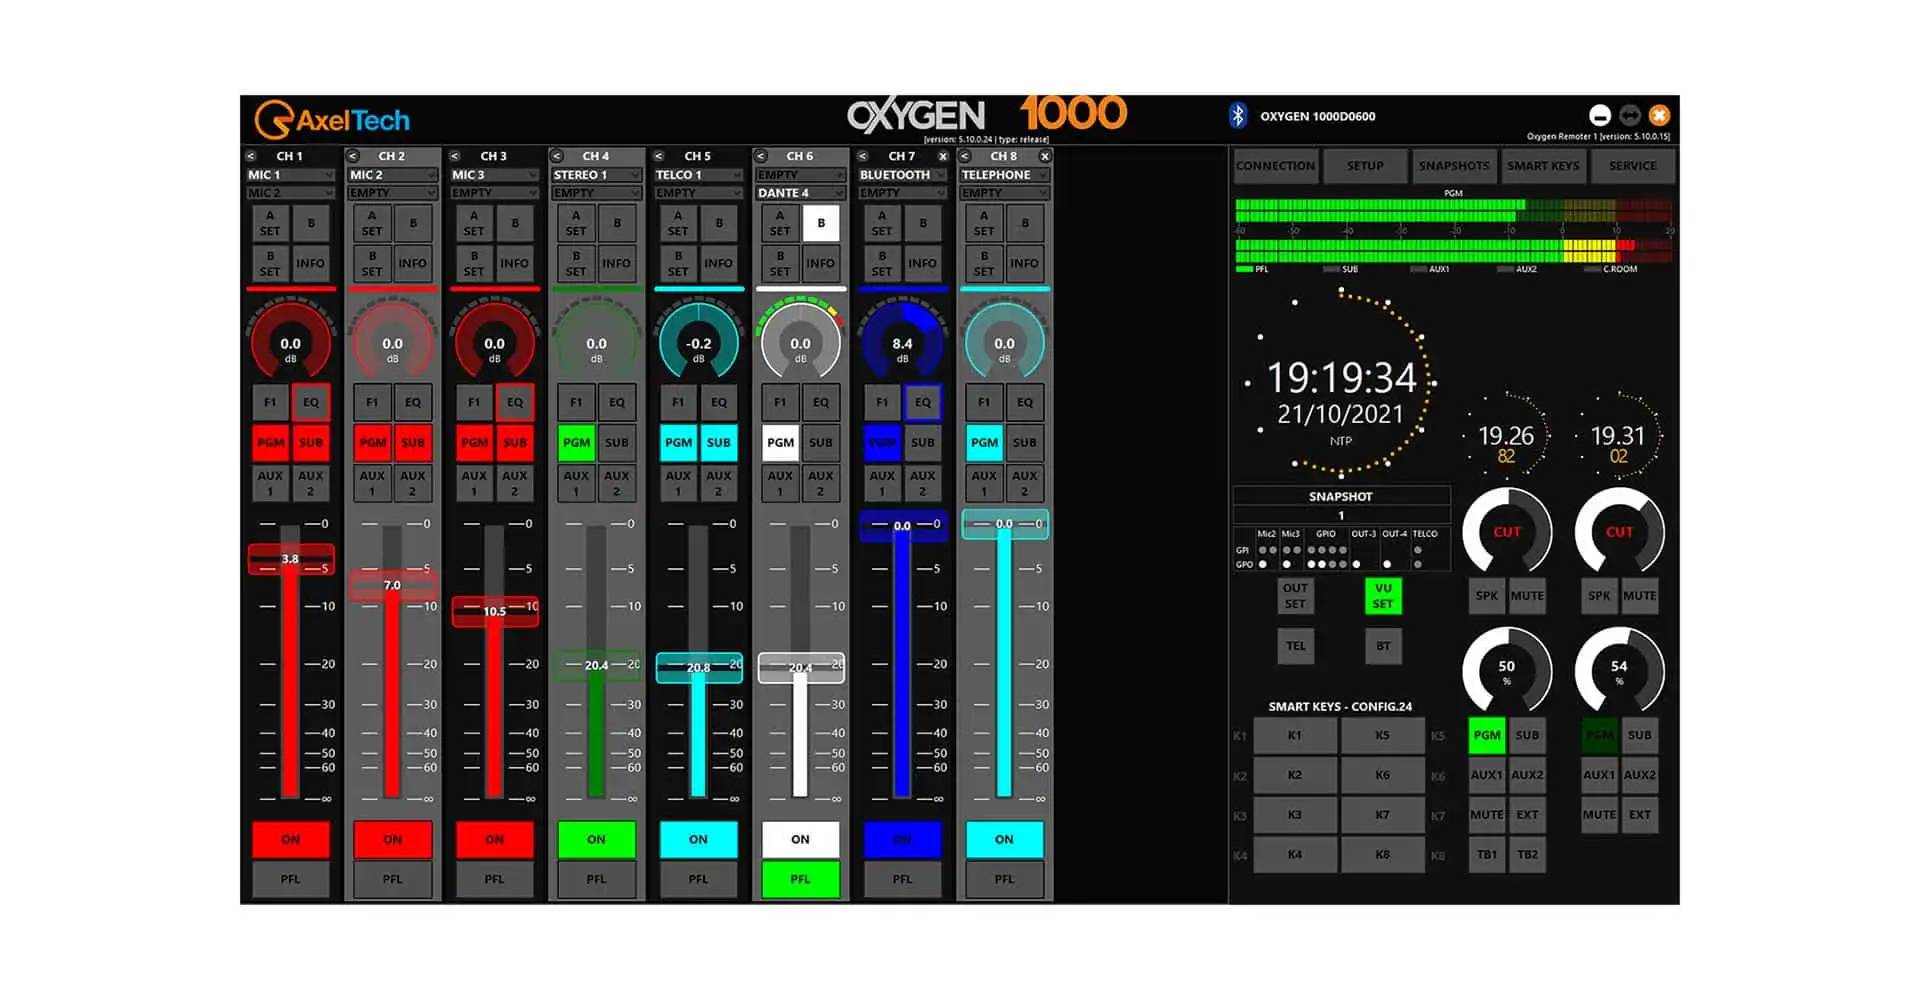
Task: Open the DANTE 4 source dropdown on CH 6
Action: pyautogui.click(x=799, y=193)
